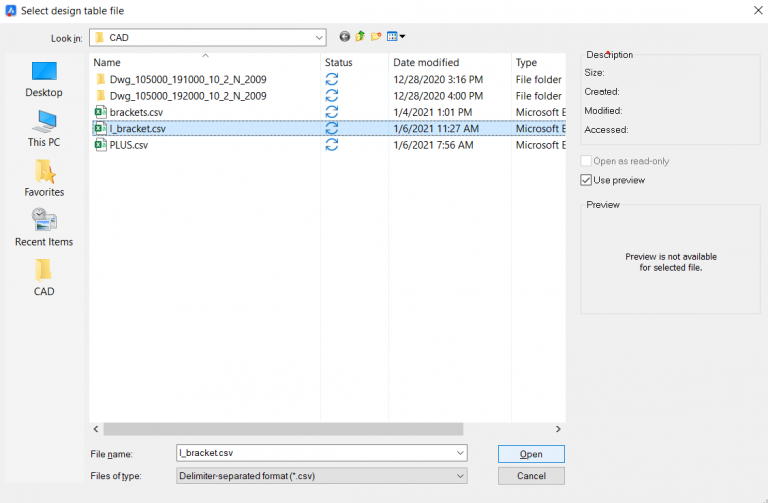Click Excel icon of l_bracket.csv
This screenshot has height=503, width=768.
pos(100,128)
